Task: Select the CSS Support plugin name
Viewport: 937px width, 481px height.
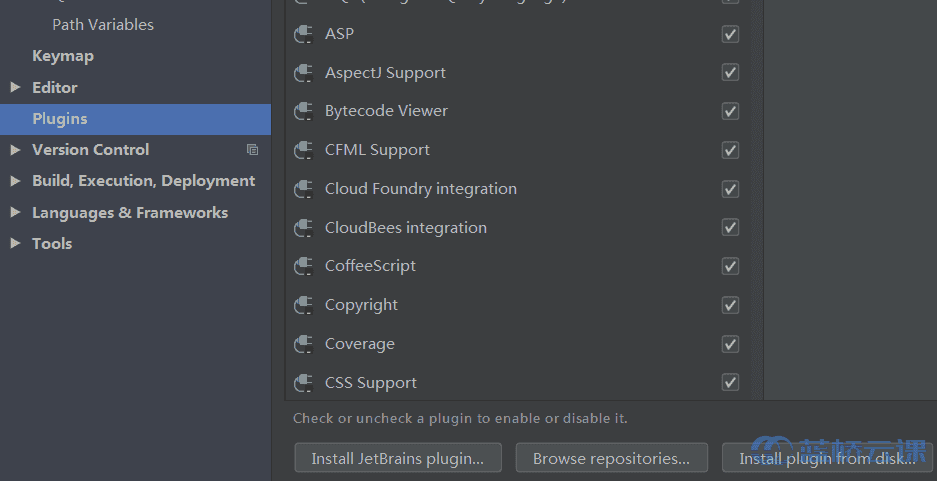Action: [370, 383]
